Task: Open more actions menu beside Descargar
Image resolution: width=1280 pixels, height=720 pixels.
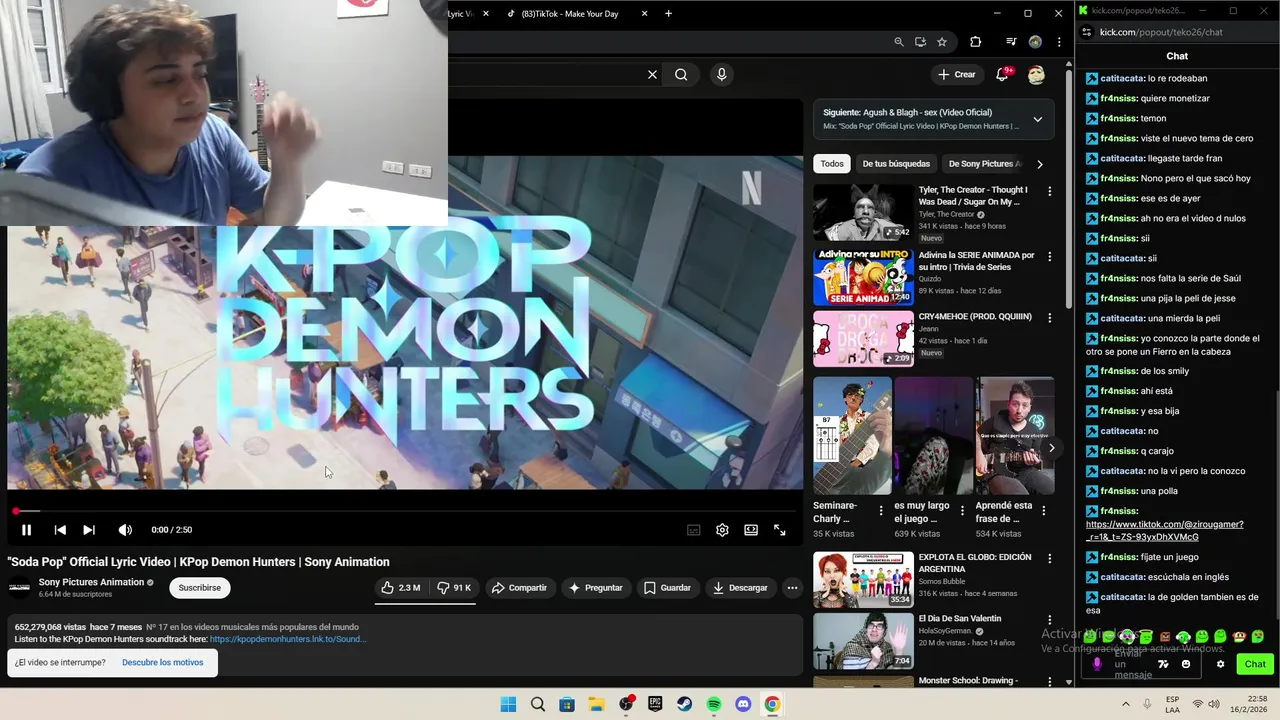Action: click(792, 588)
